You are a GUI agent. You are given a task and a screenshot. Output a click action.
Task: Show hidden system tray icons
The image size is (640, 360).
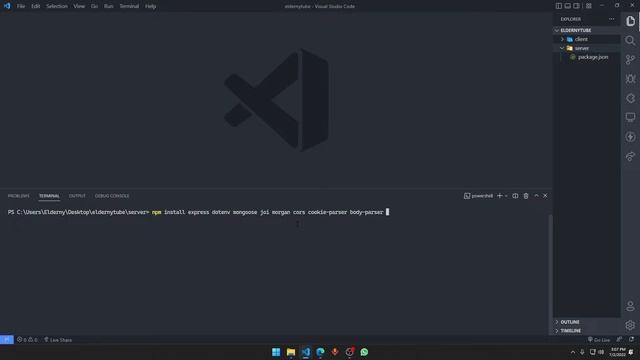(x=573, y=352)
